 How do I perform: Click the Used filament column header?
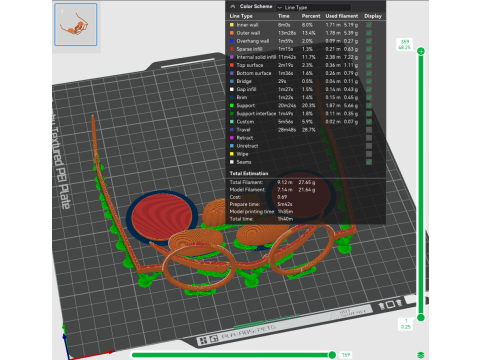pyautogui.click(x=342, y=16)
